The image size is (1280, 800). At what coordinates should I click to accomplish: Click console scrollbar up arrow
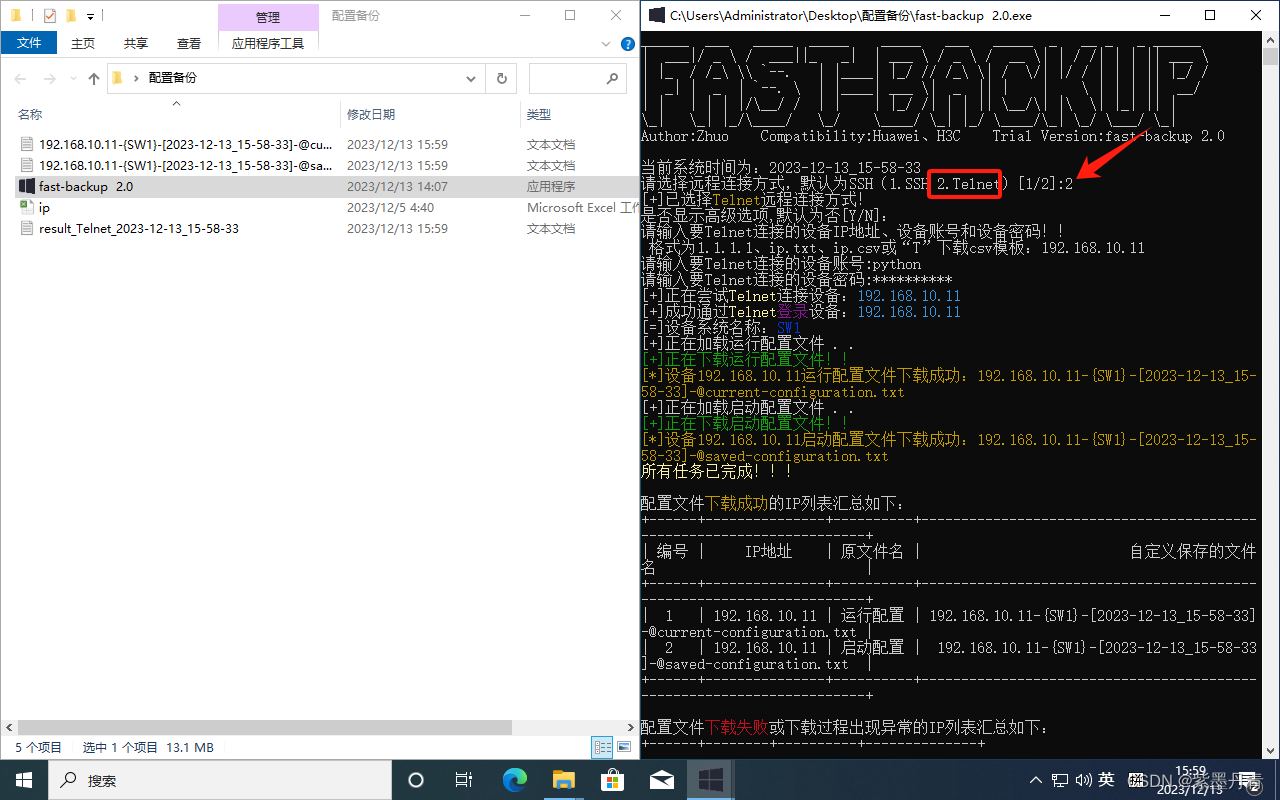[1270, 39]
